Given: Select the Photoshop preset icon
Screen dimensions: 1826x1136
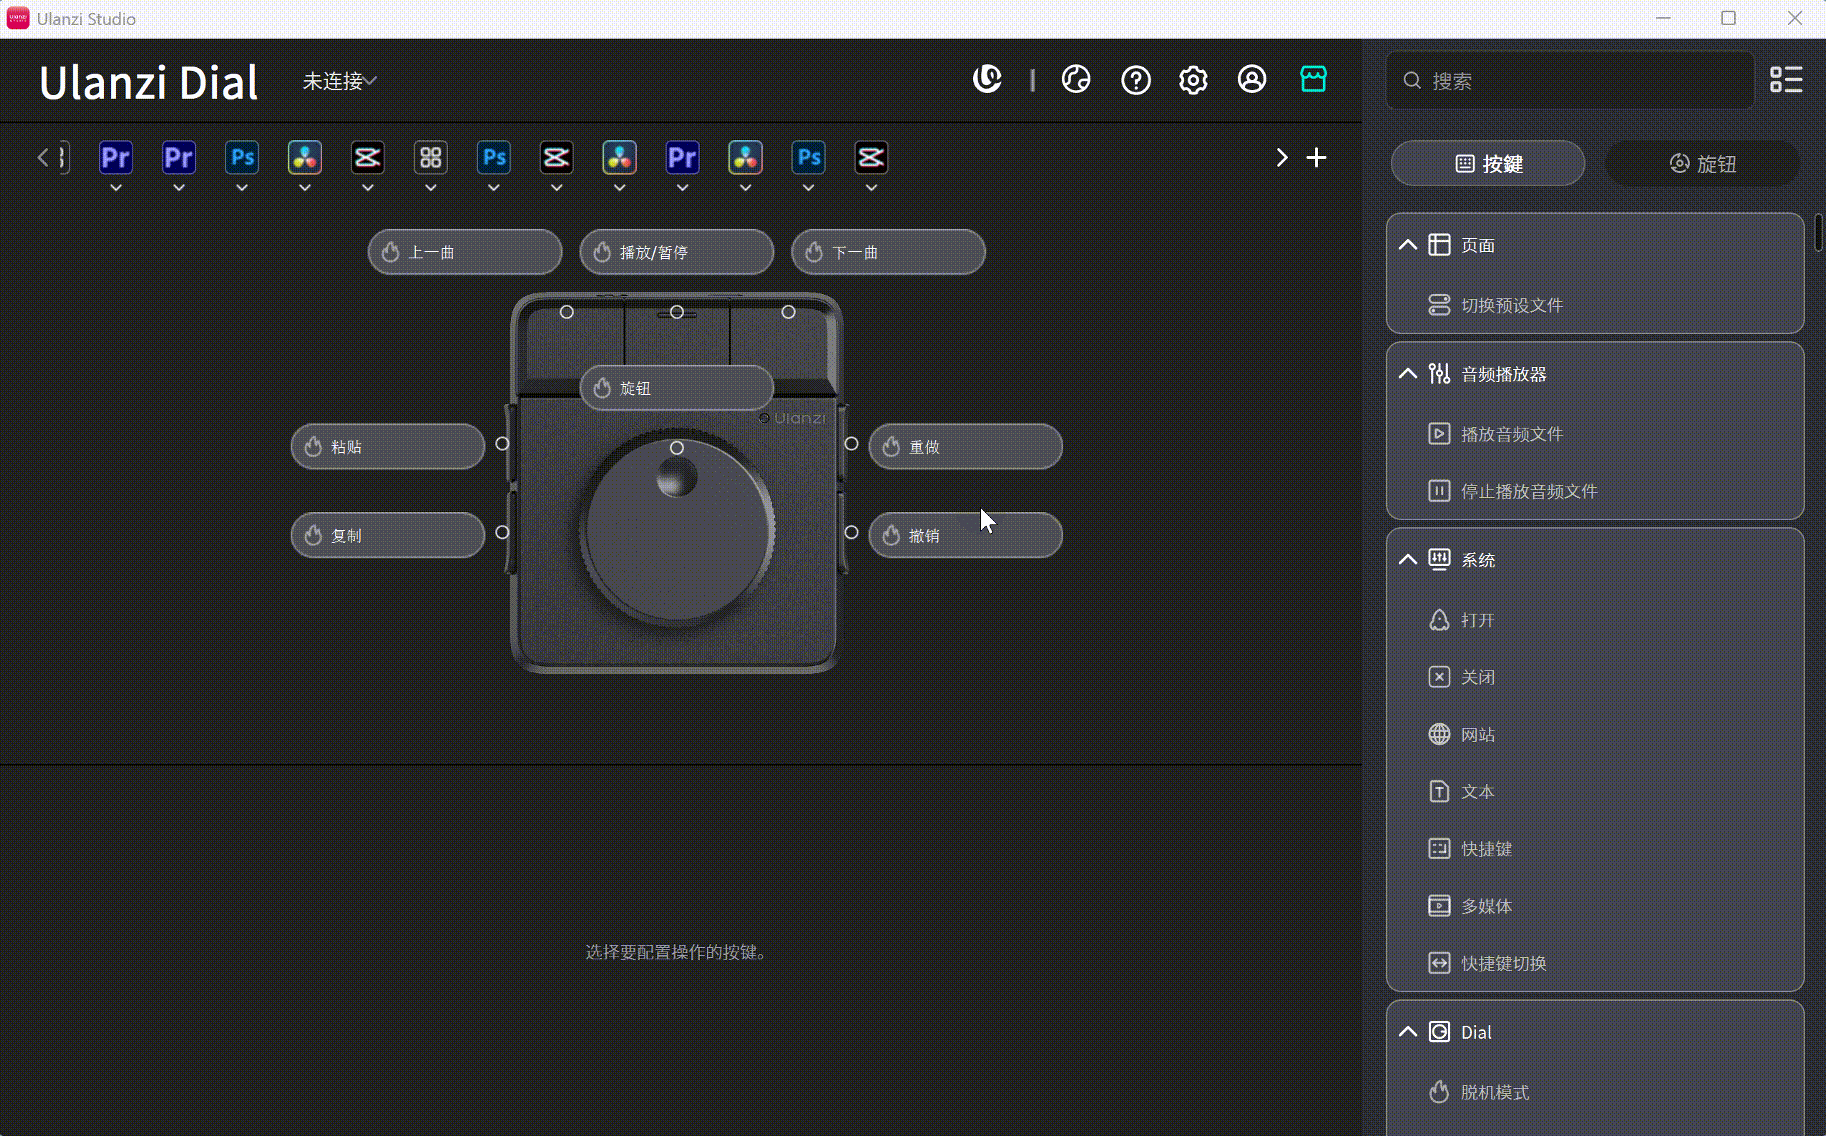Looking at the screenshot, I should 241,157.
